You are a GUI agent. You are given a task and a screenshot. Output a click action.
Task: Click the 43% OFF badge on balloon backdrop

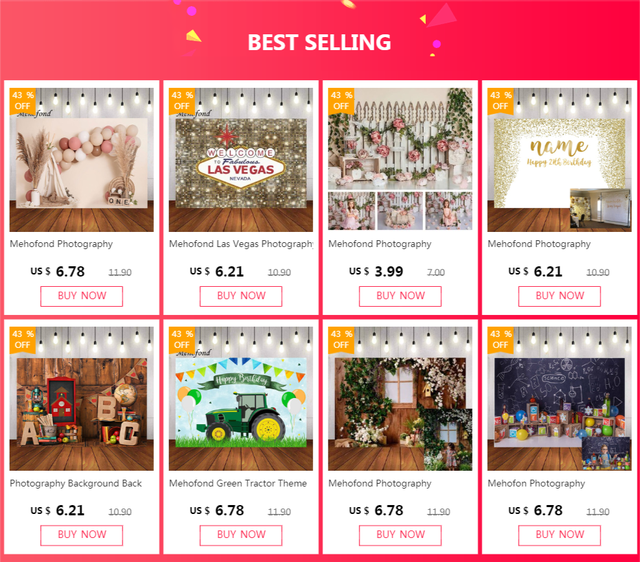22,101
